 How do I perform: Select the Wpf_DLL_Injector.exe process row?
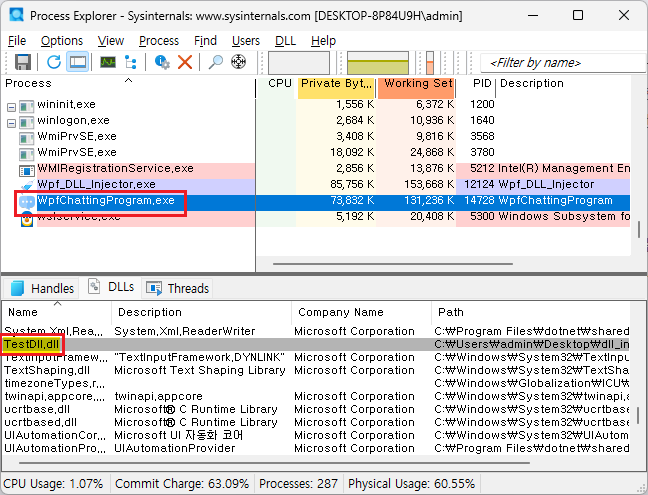pos(96,184)
